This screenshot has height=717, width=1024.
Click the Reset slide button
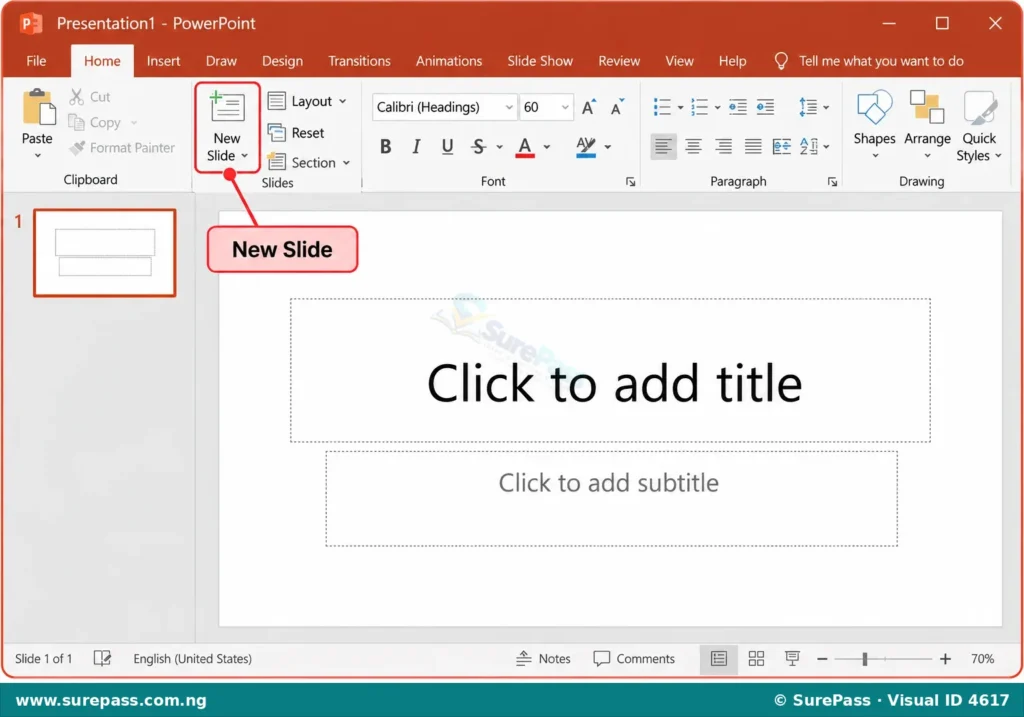[x=296, y=133]
